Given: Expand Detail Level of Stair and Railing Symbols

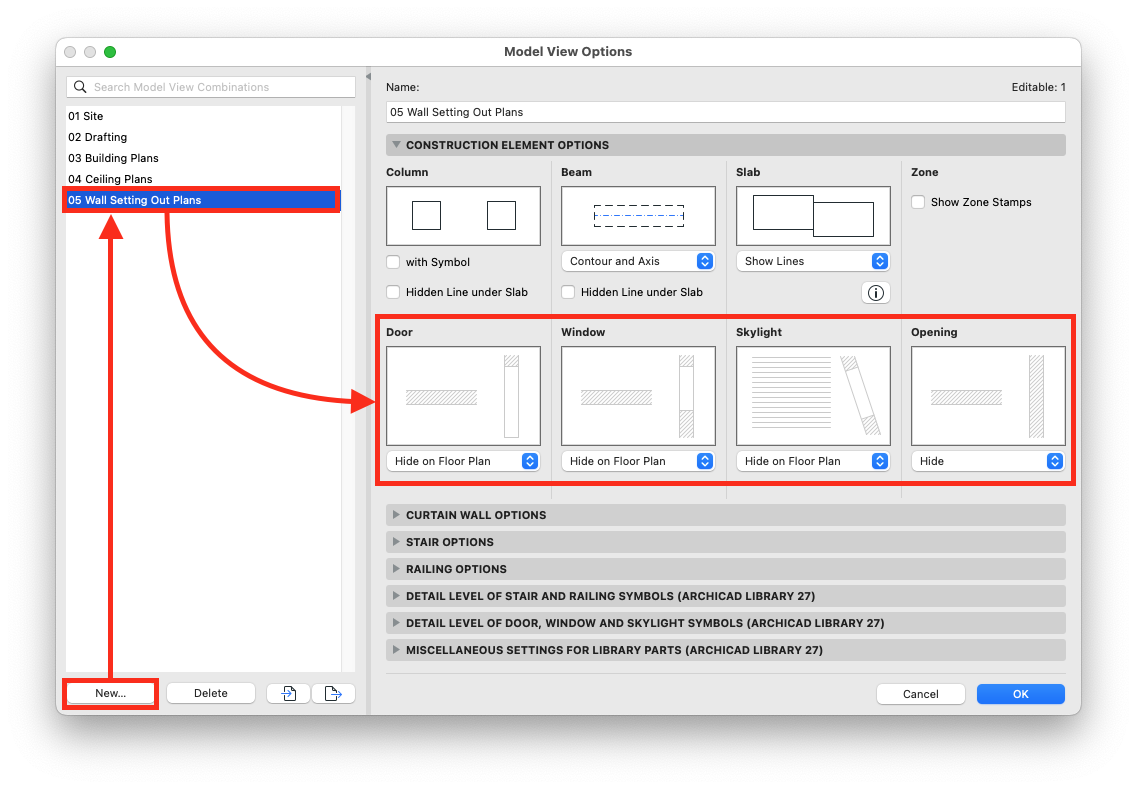Looking at the screenshot, I should click(726, 596).
